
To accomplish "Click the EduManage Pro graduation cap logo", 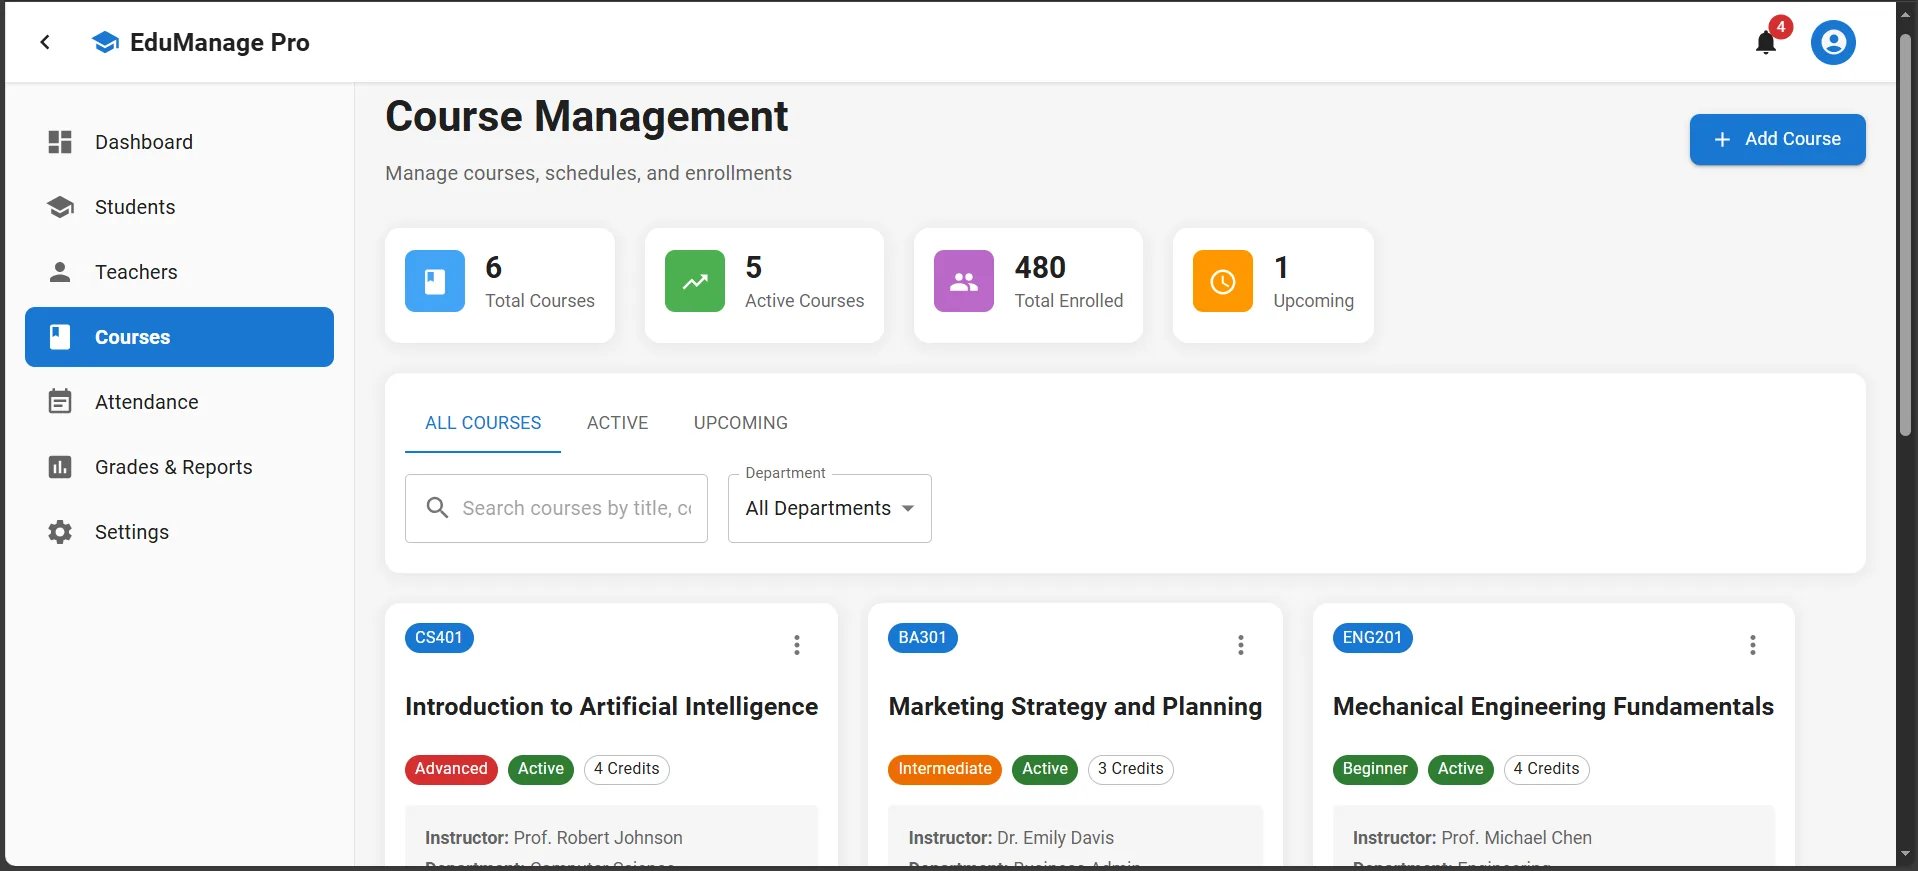I will 105,42.
